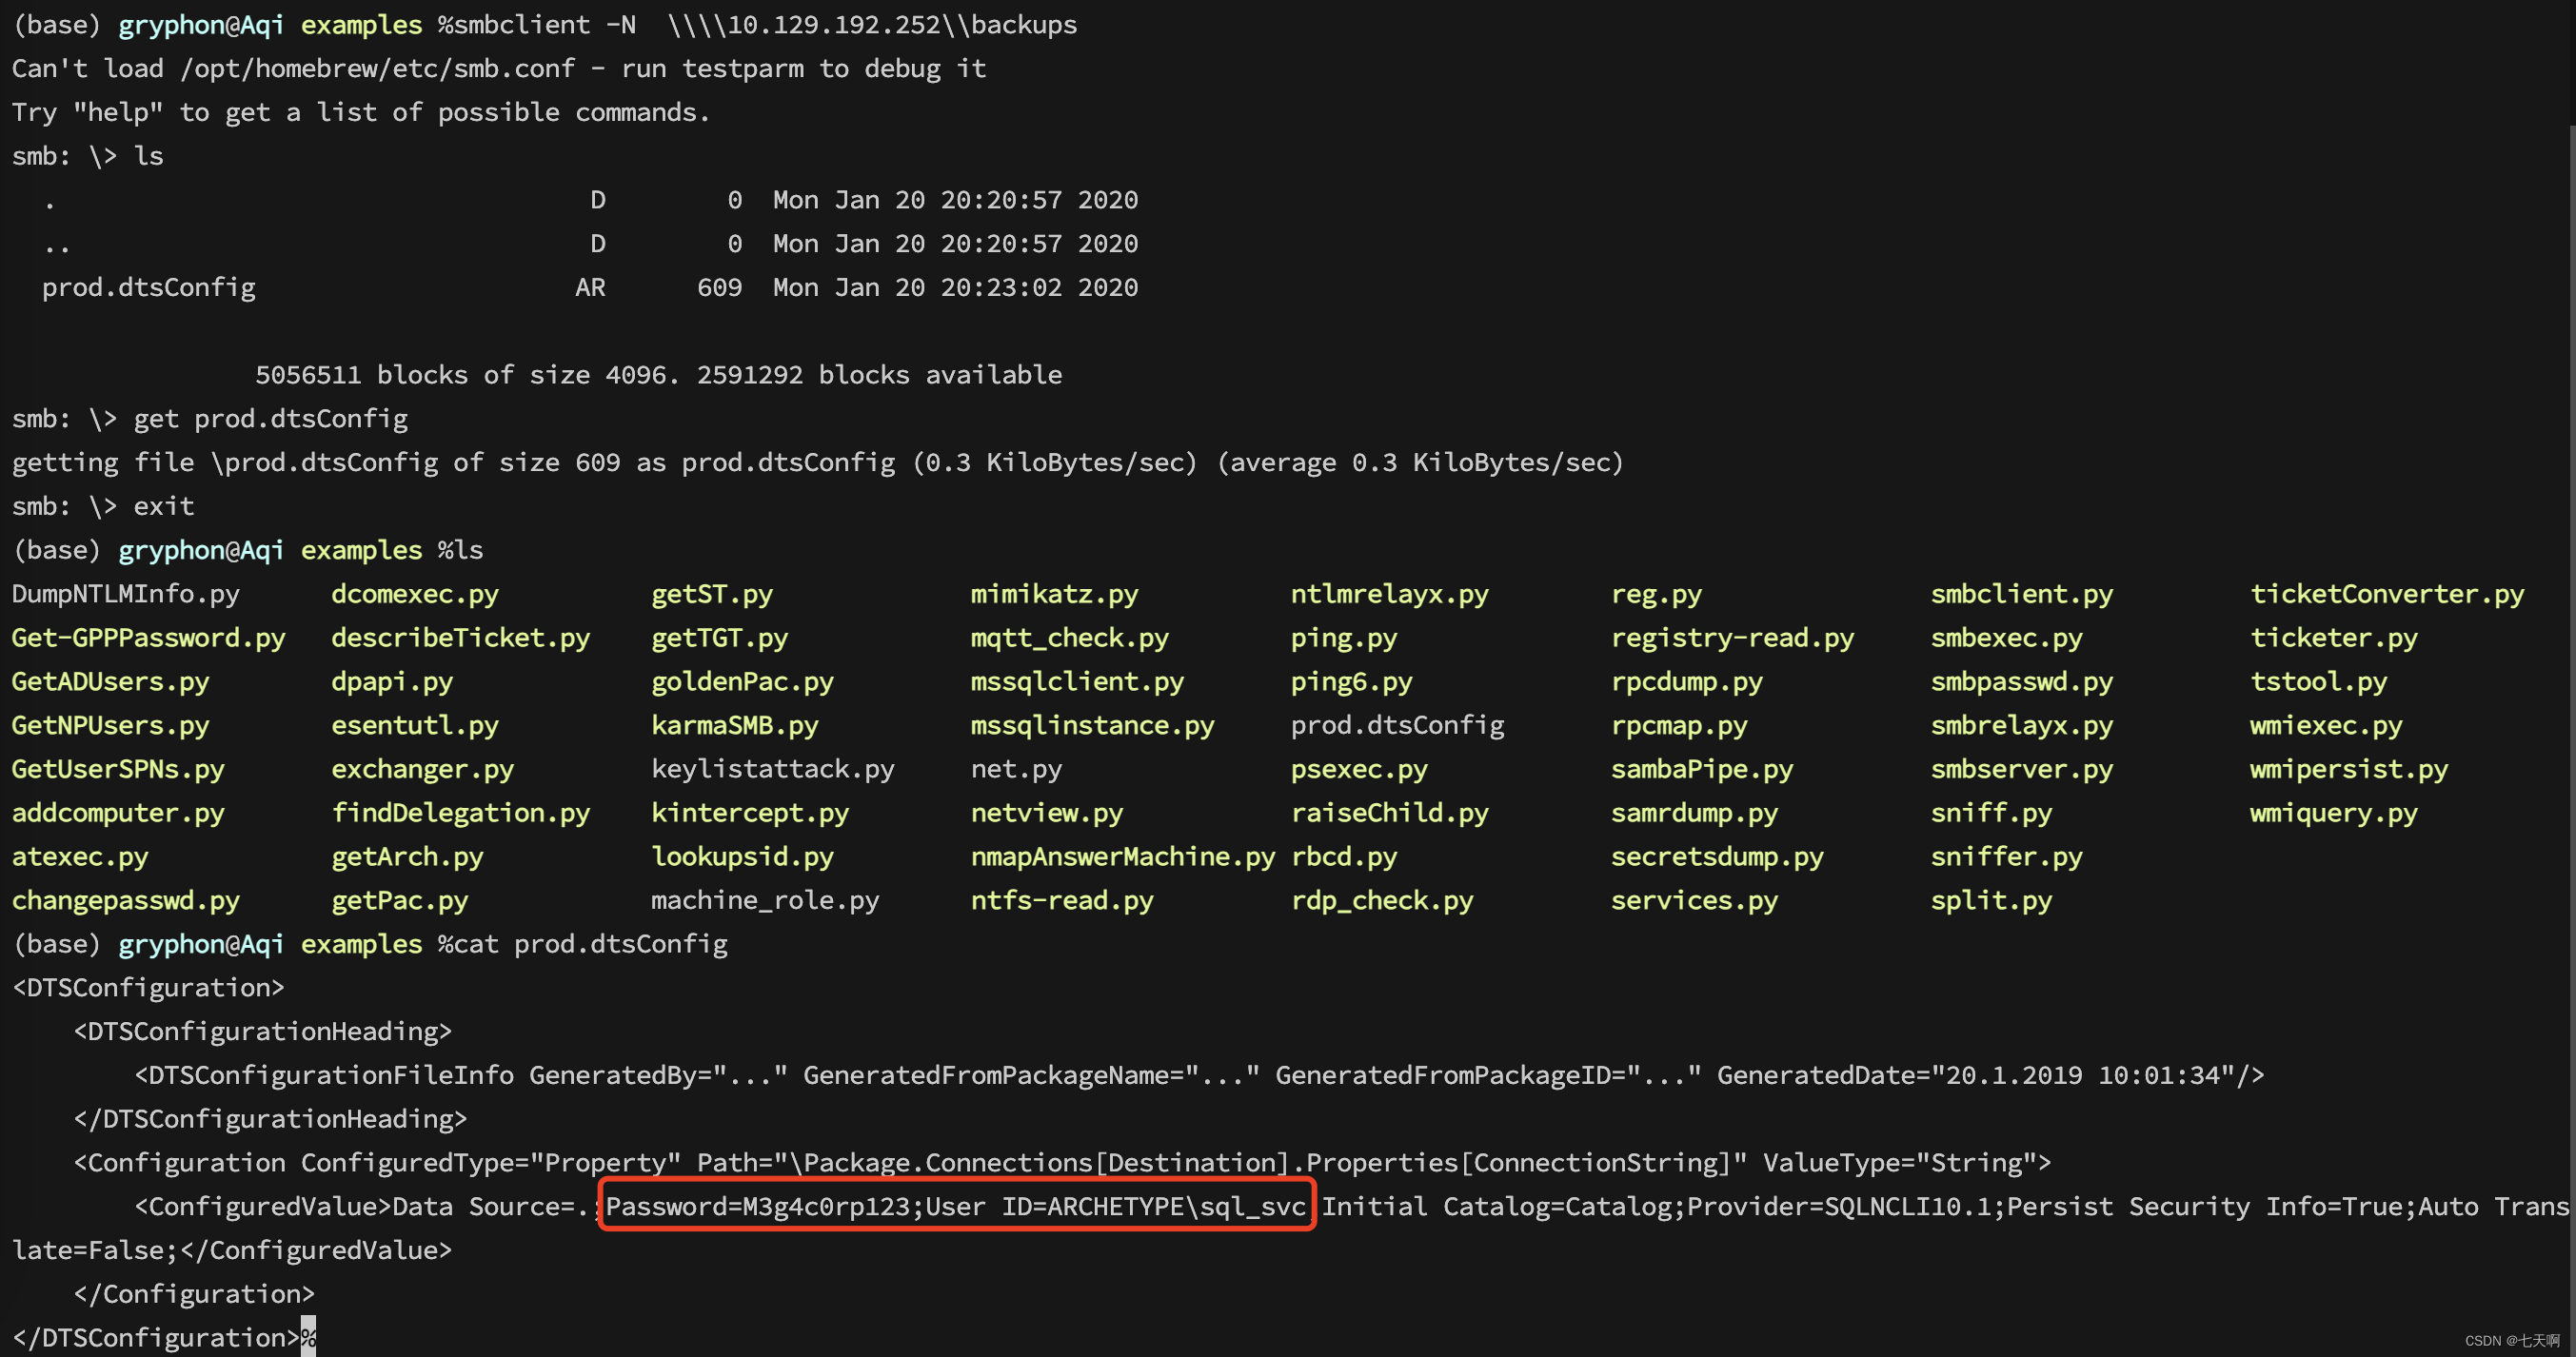
Task: Click ticketer.py file name
Action: [x=2334, y=638]
